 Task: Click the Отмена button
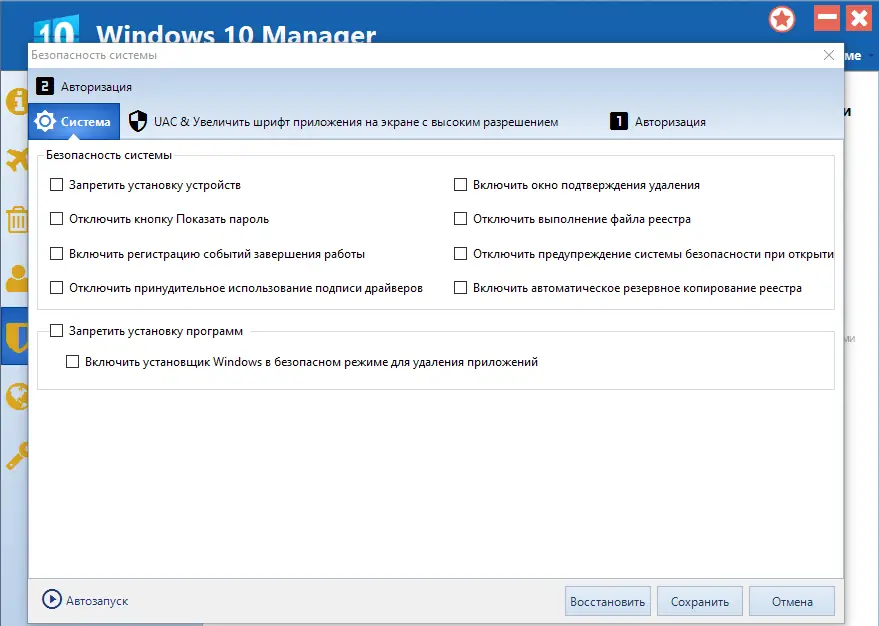pyautogui.click(x=792, y=601)
